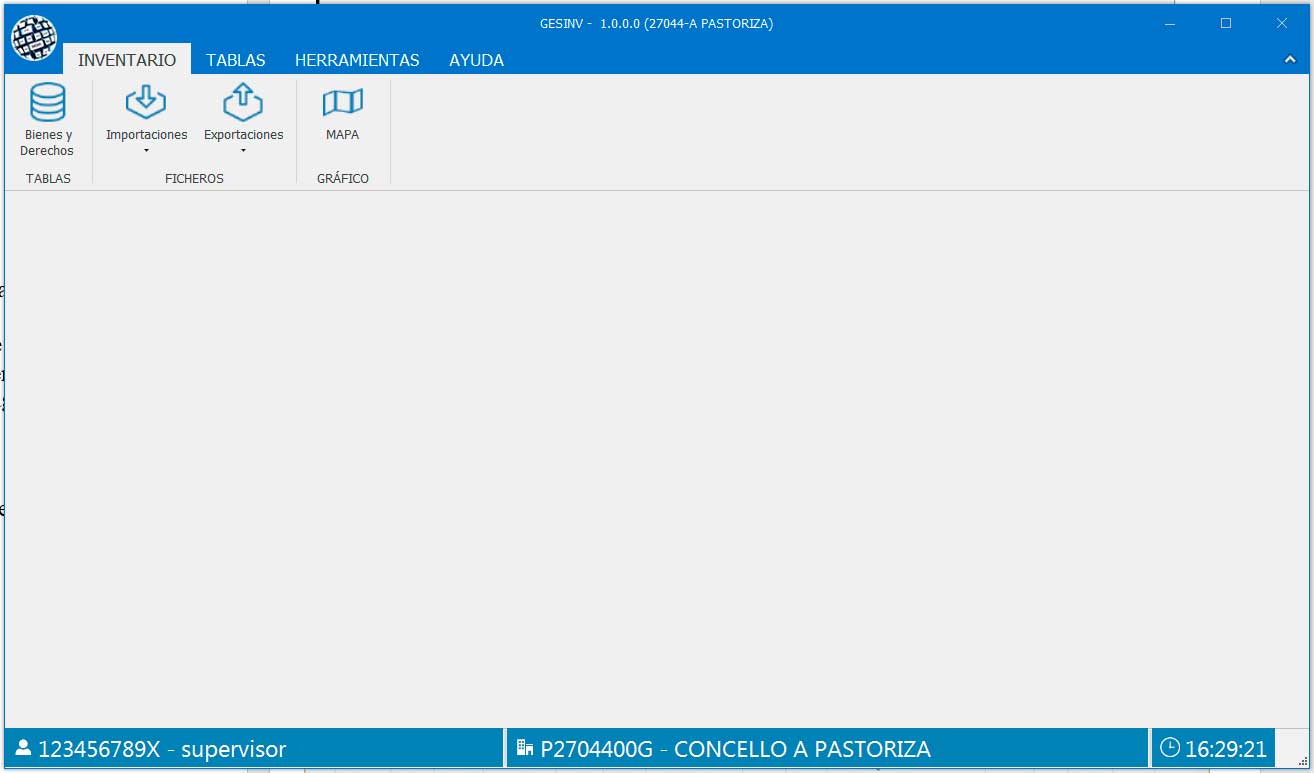1314x773 pixels.
Task: Click the 123456789X supervisor user label
Action: click(x=162, y=749)
